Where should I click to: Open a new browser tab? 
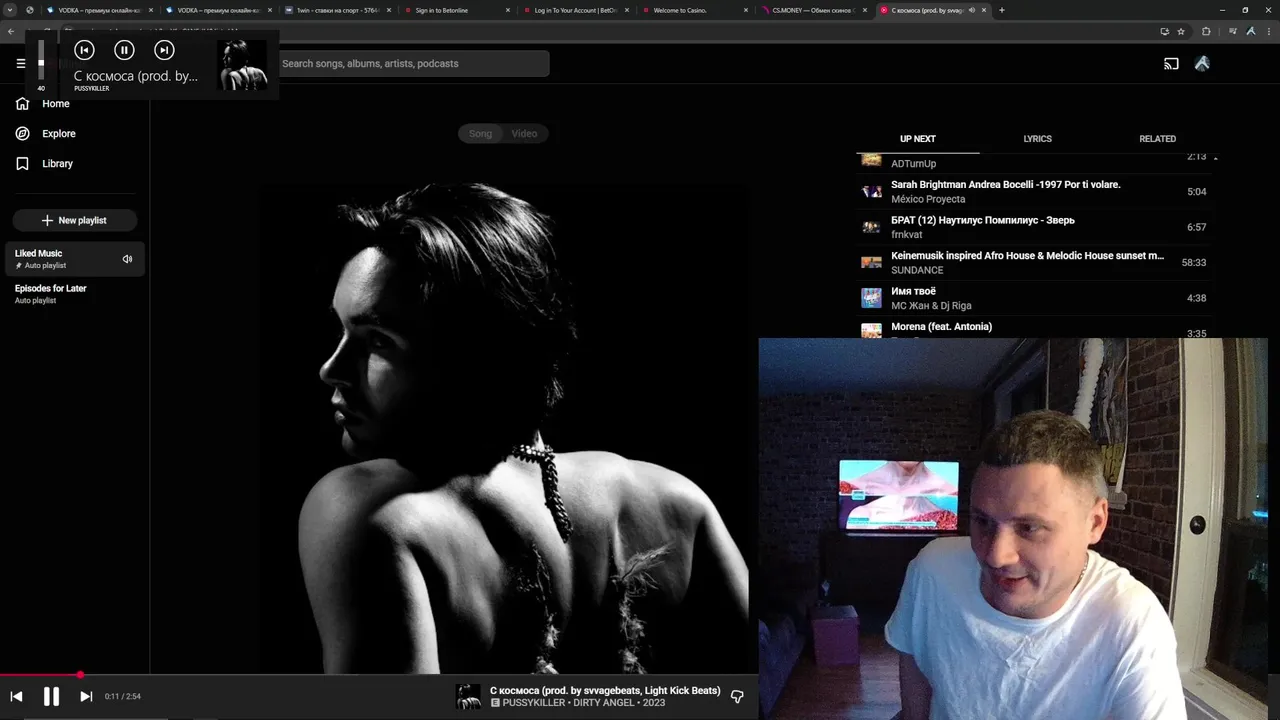(x=1001, y=10)
